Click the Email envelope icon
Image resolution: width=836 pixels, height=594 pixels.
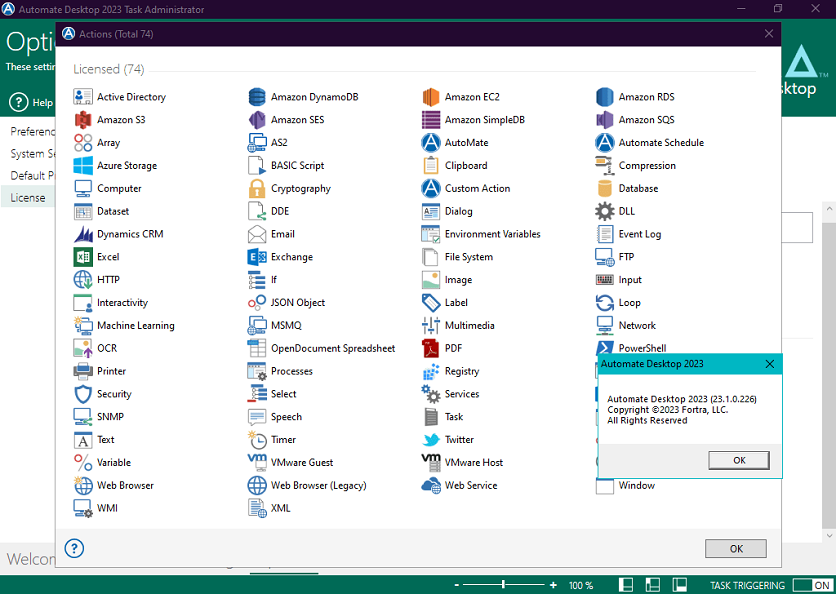click(x=256, y=234)
